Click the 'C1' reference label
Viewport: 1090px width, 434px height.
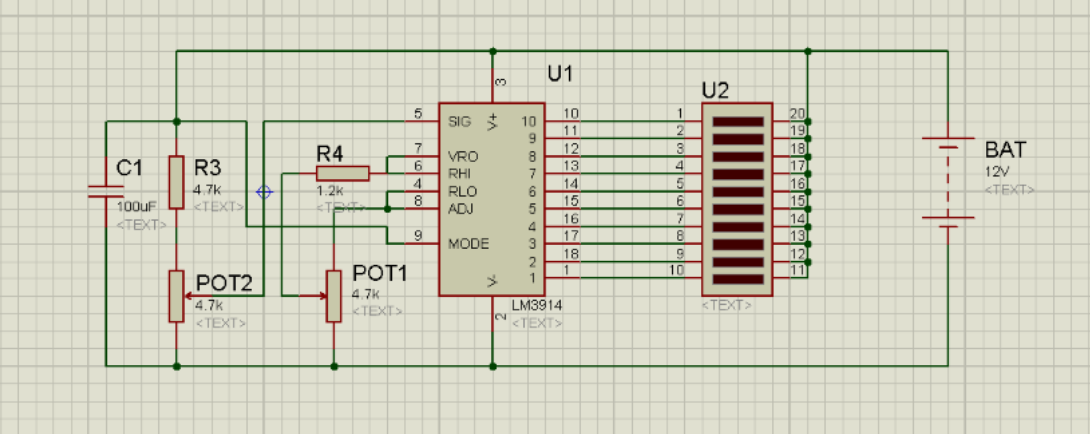[x=129, y=168]
